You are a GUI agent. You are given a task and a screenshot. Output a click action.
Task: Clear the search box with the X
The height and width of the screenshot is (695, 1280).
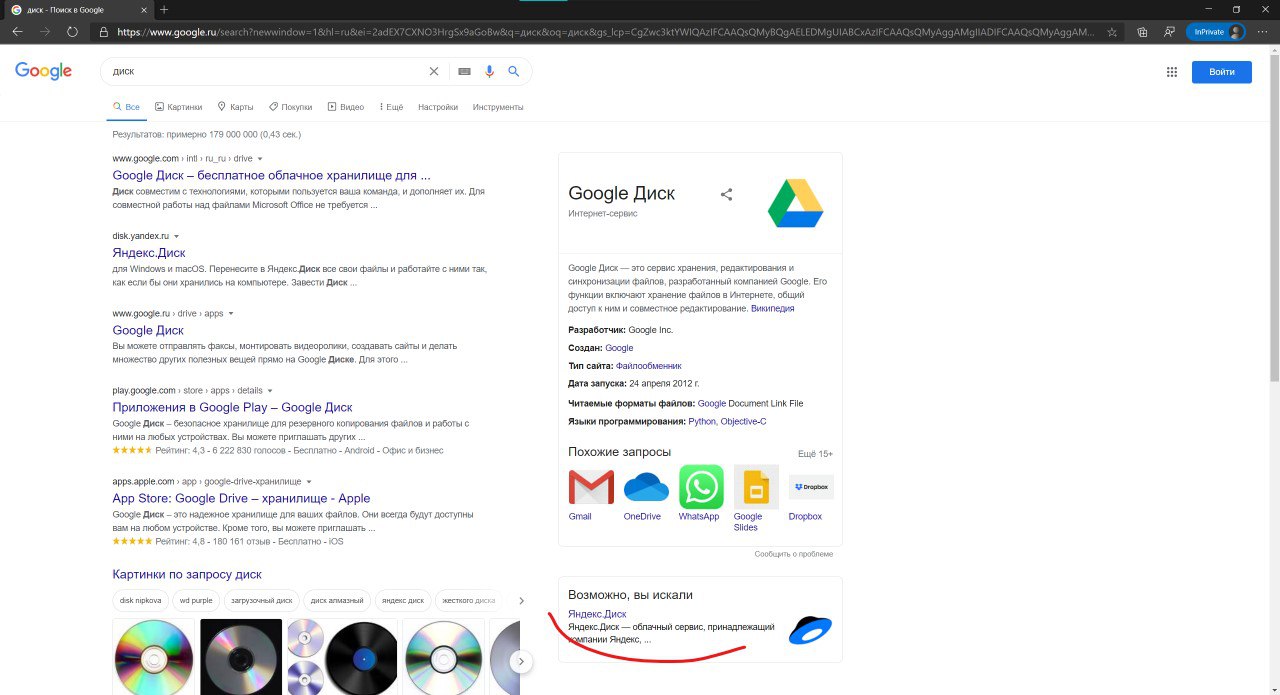click(x=433, y=71)
